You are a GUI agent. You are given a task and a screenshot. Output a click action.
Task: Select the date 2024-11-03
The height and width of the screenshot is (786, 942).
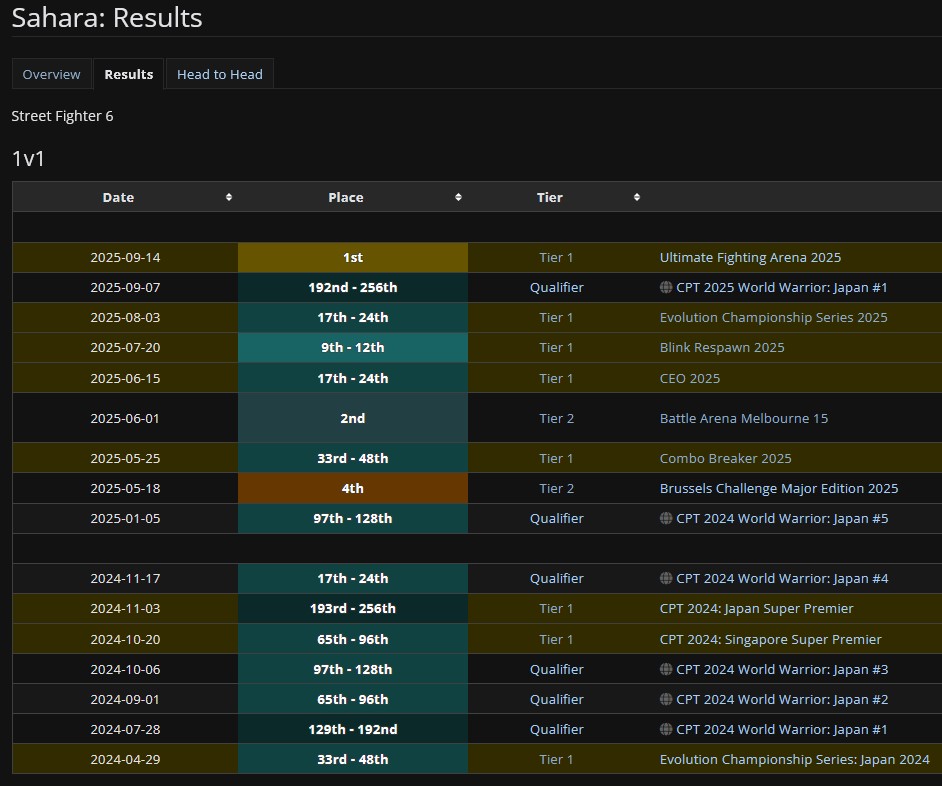coord(125,608)
